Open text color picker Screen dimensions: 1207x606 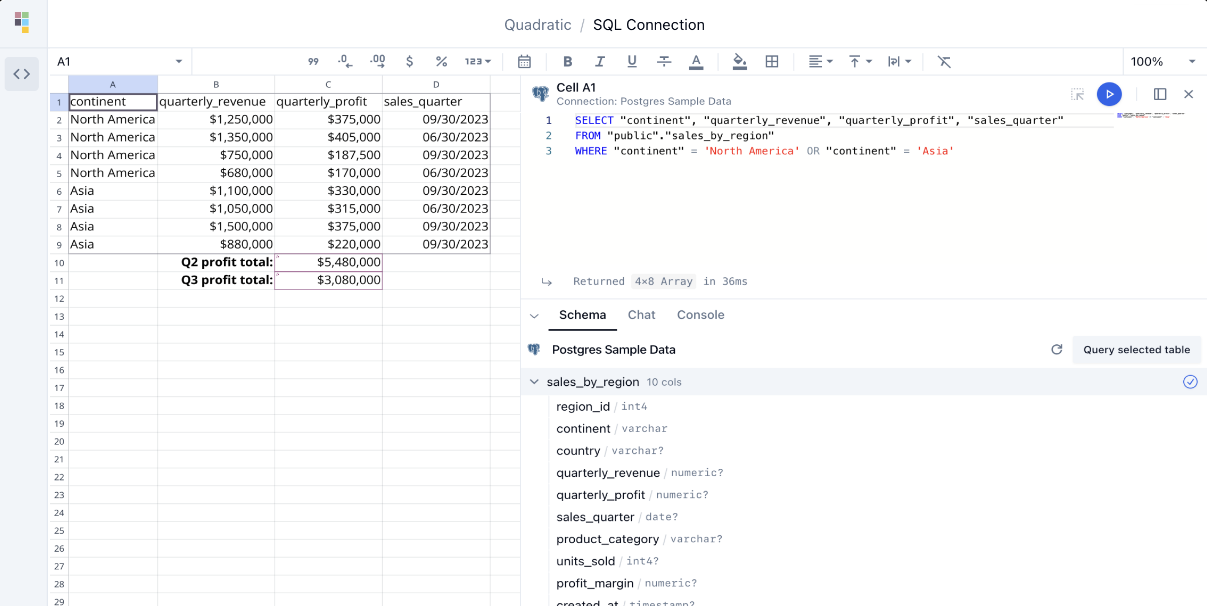coord(696,61)
